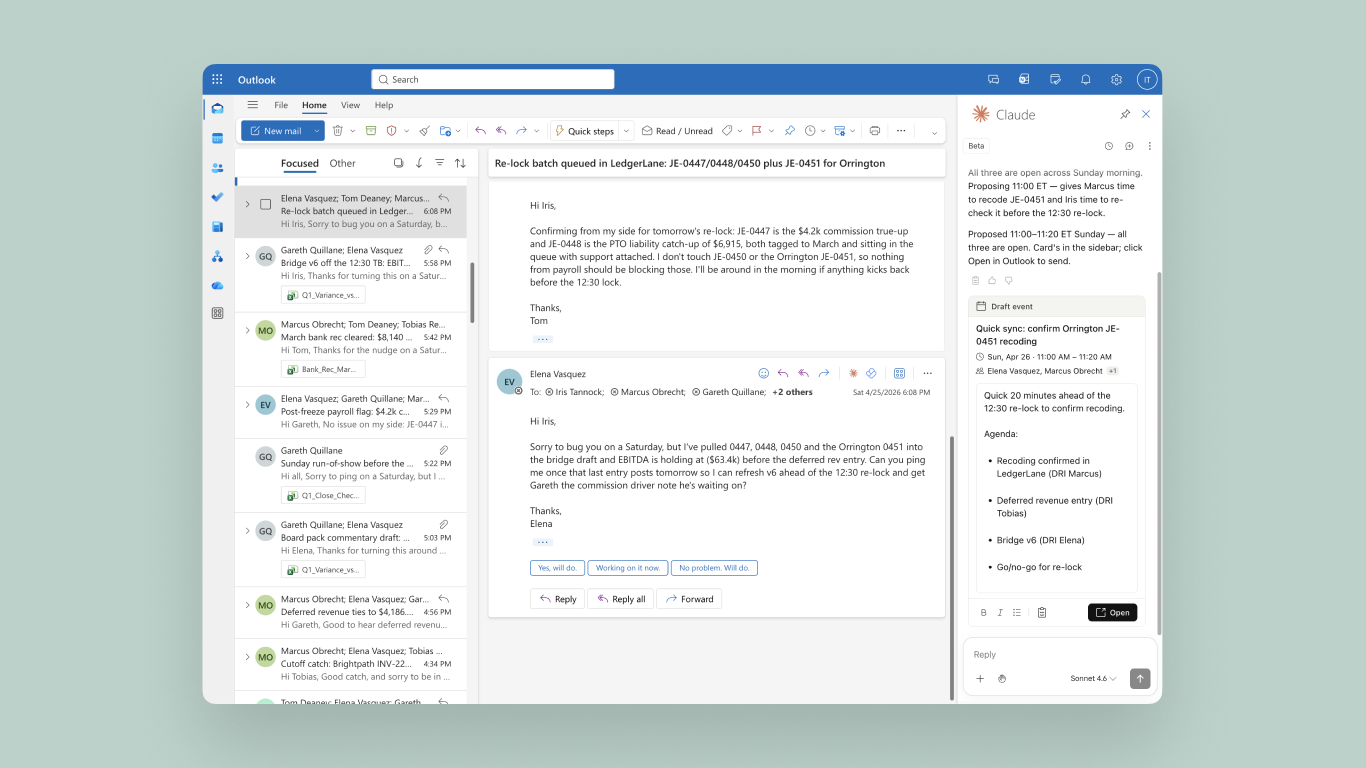Click the Reply button below the message
The width and height of the screenshot is (1366, 768).
coord(557,599)
